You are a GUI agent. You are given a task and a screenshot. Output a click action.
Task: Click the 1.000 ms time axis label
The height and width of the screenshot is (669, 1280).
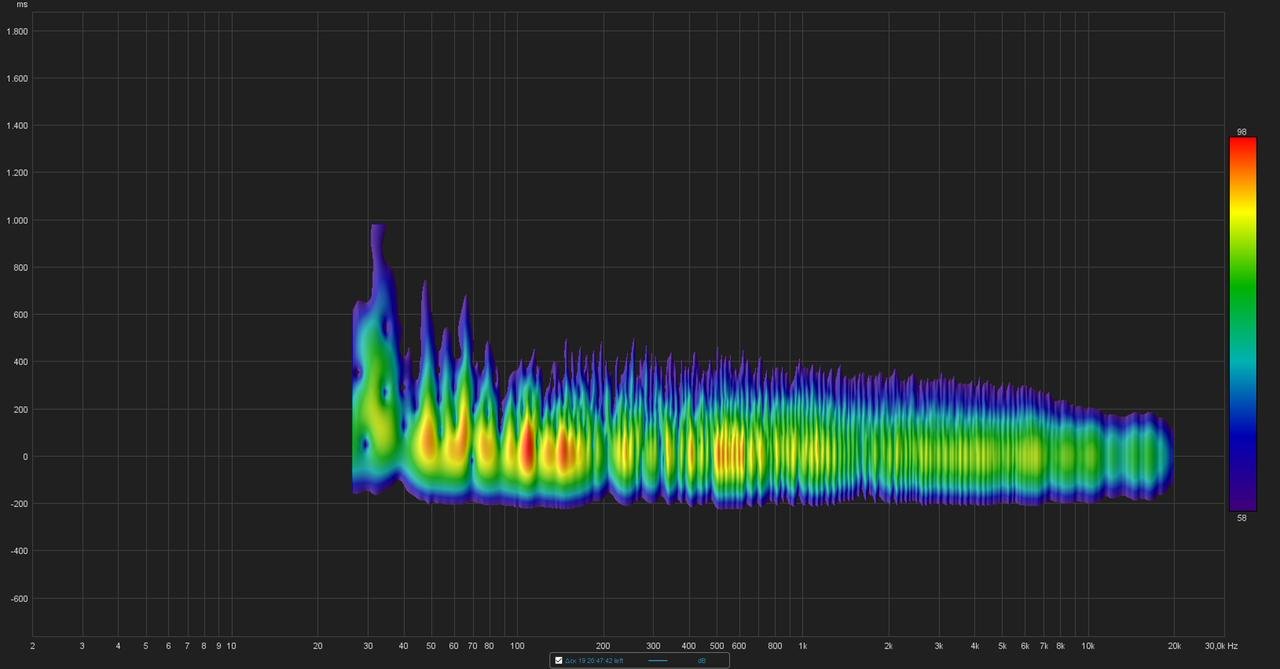click(17, 221)
